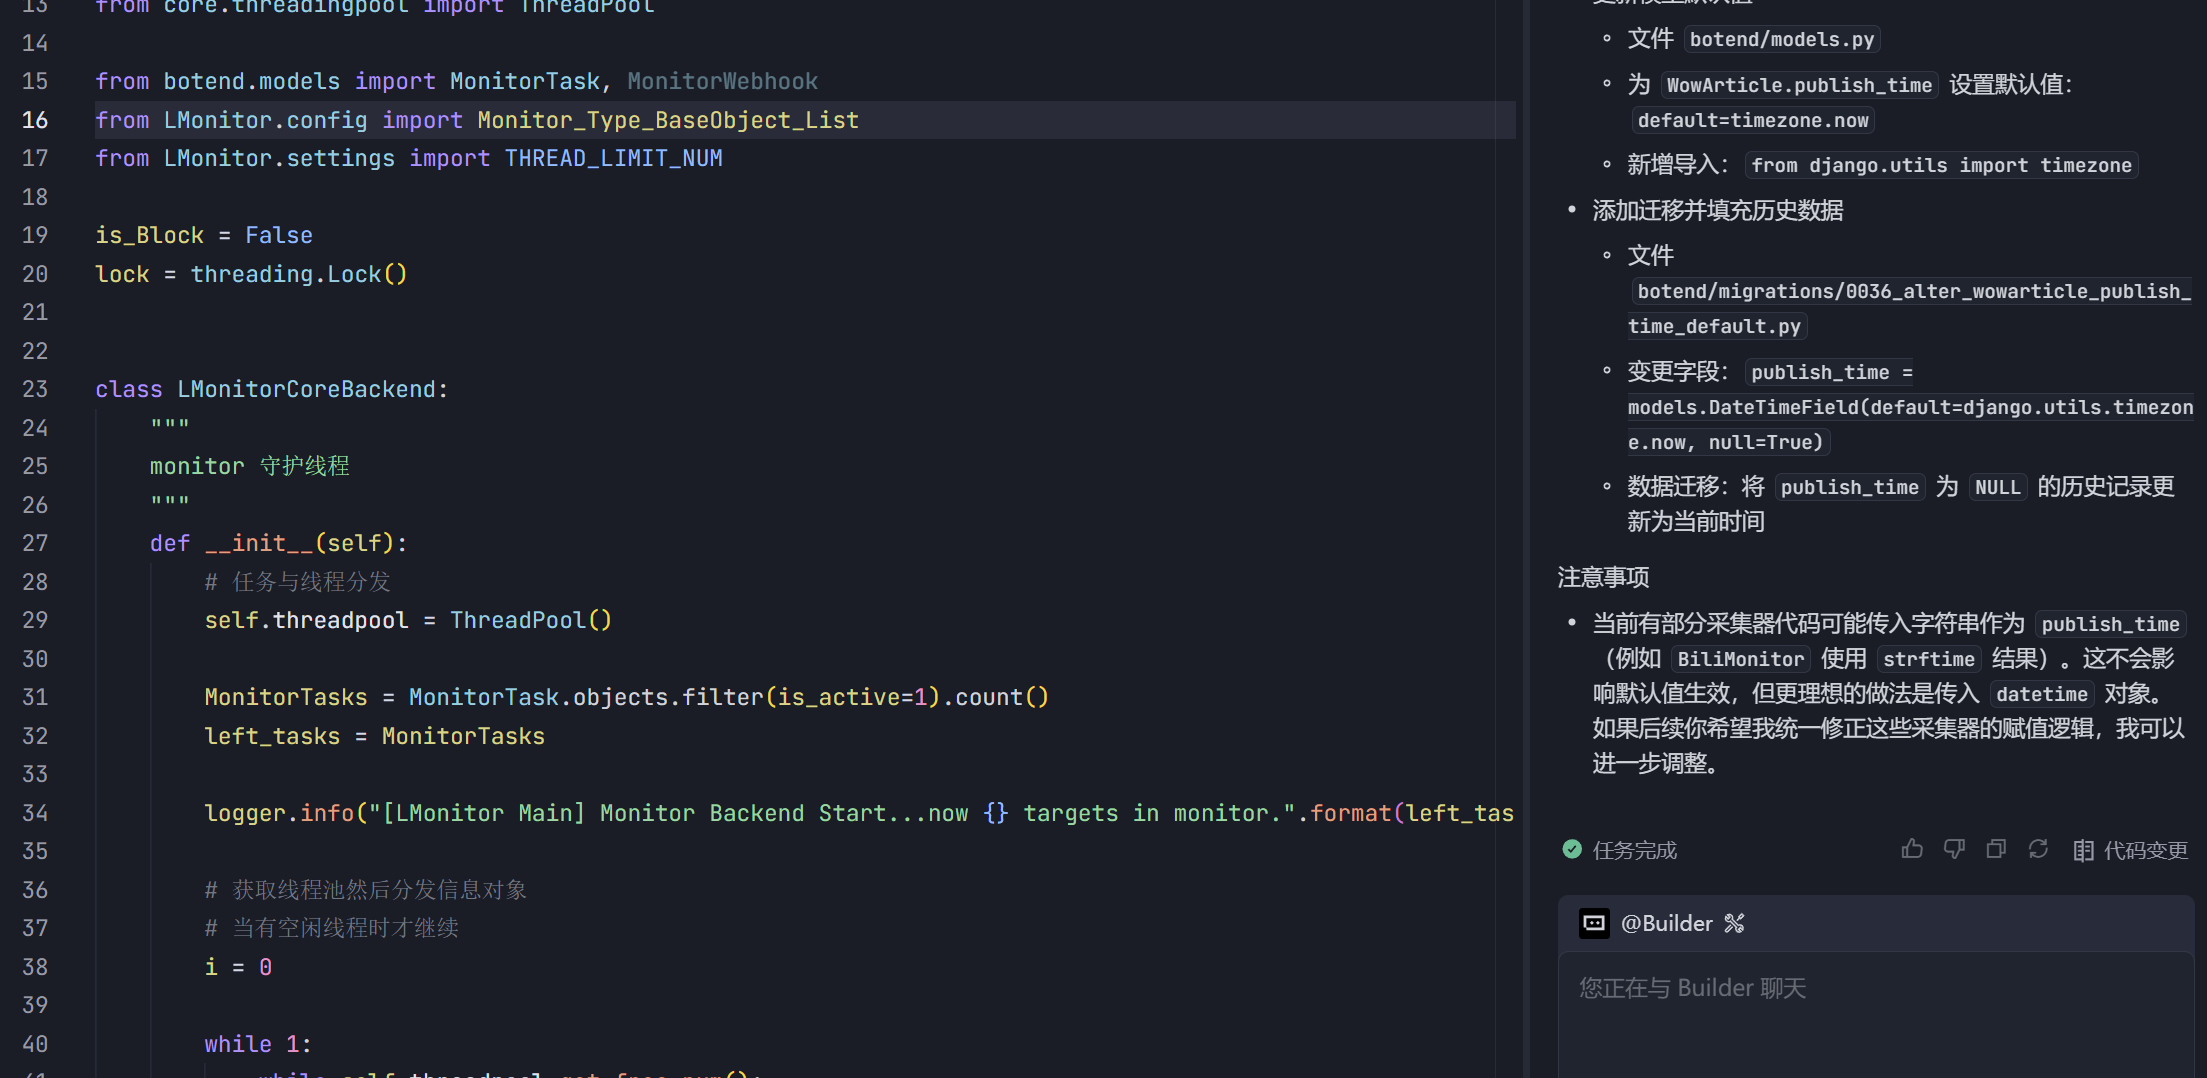The image size is (2207, 1078).
Task: Place cursor on THREAD_LIMIT_NUM import
Action: click(x=613, y=158)
